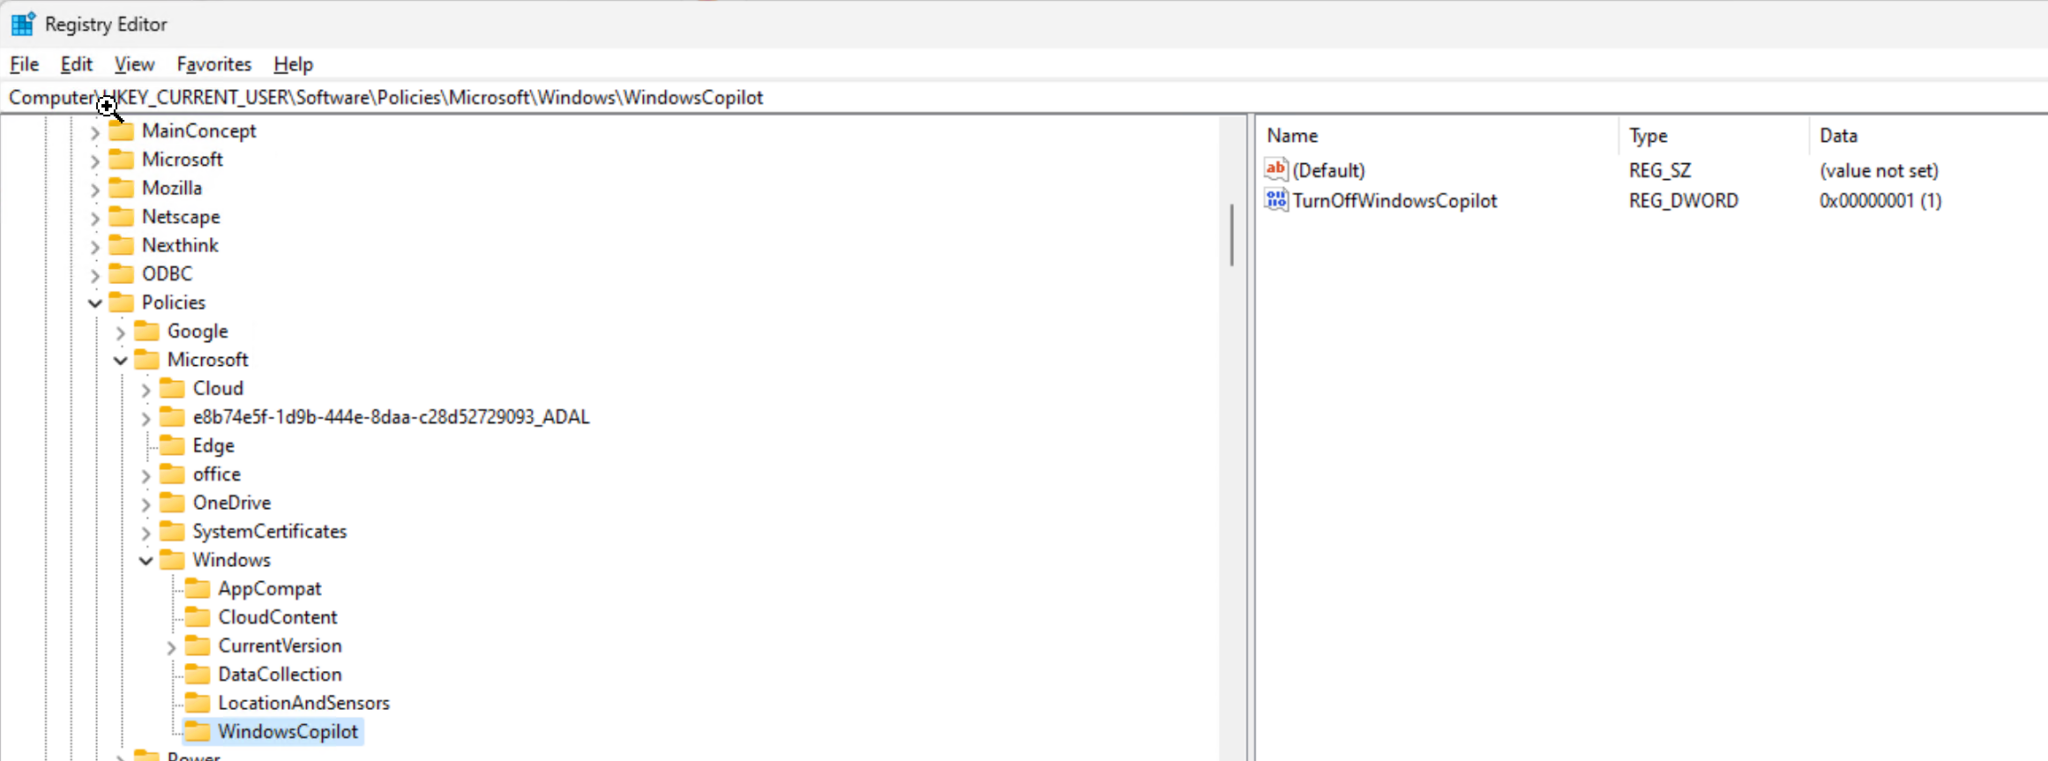Click the Policies folder icon
Viewport: 2048px width, 761px height.
(121, 302)
